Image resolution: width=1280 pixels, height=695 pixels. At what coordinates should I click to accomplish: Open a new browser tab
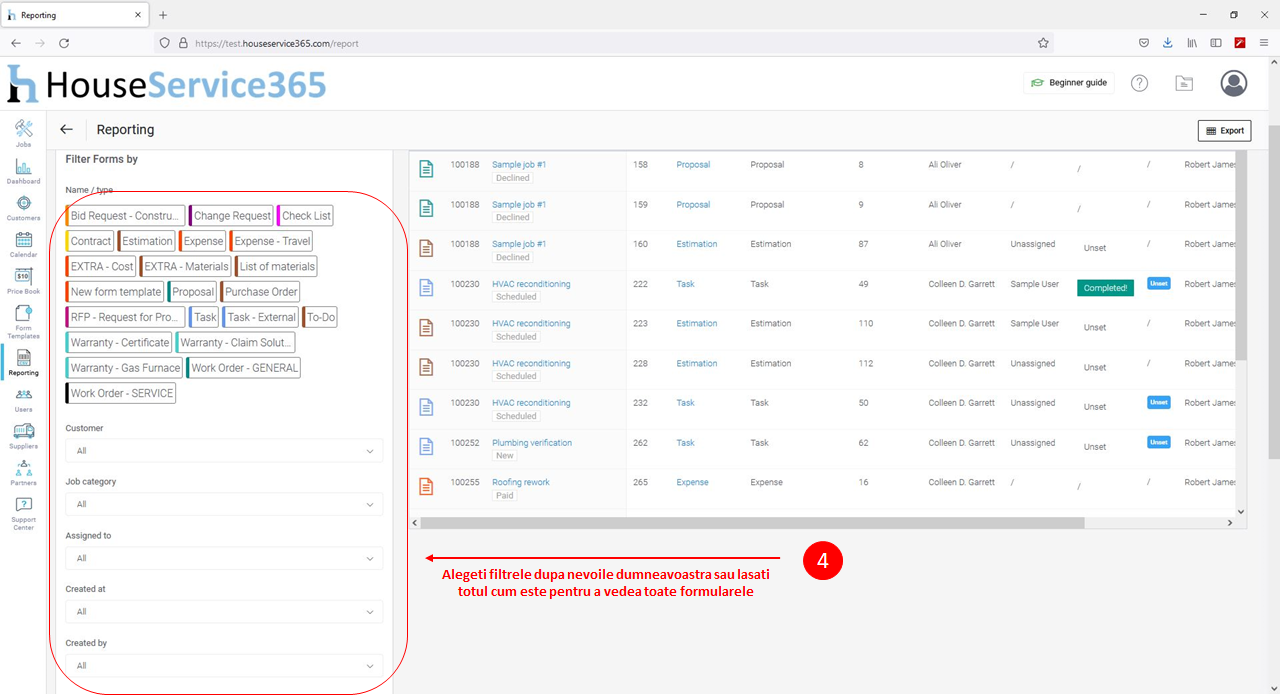pos(163,15)
